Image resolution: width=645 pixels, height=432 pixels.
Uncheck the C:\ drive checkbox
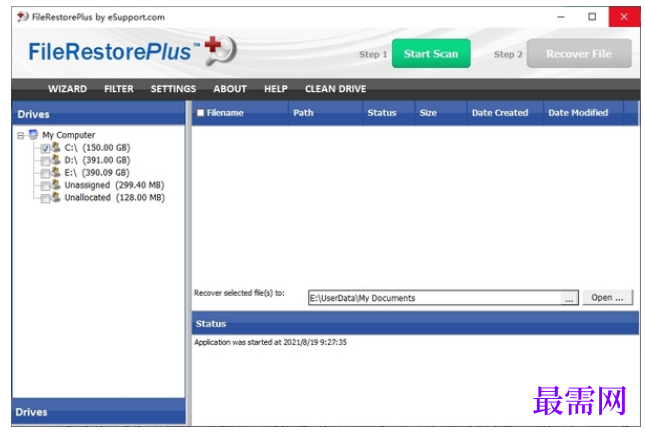[x=45, y=149]
